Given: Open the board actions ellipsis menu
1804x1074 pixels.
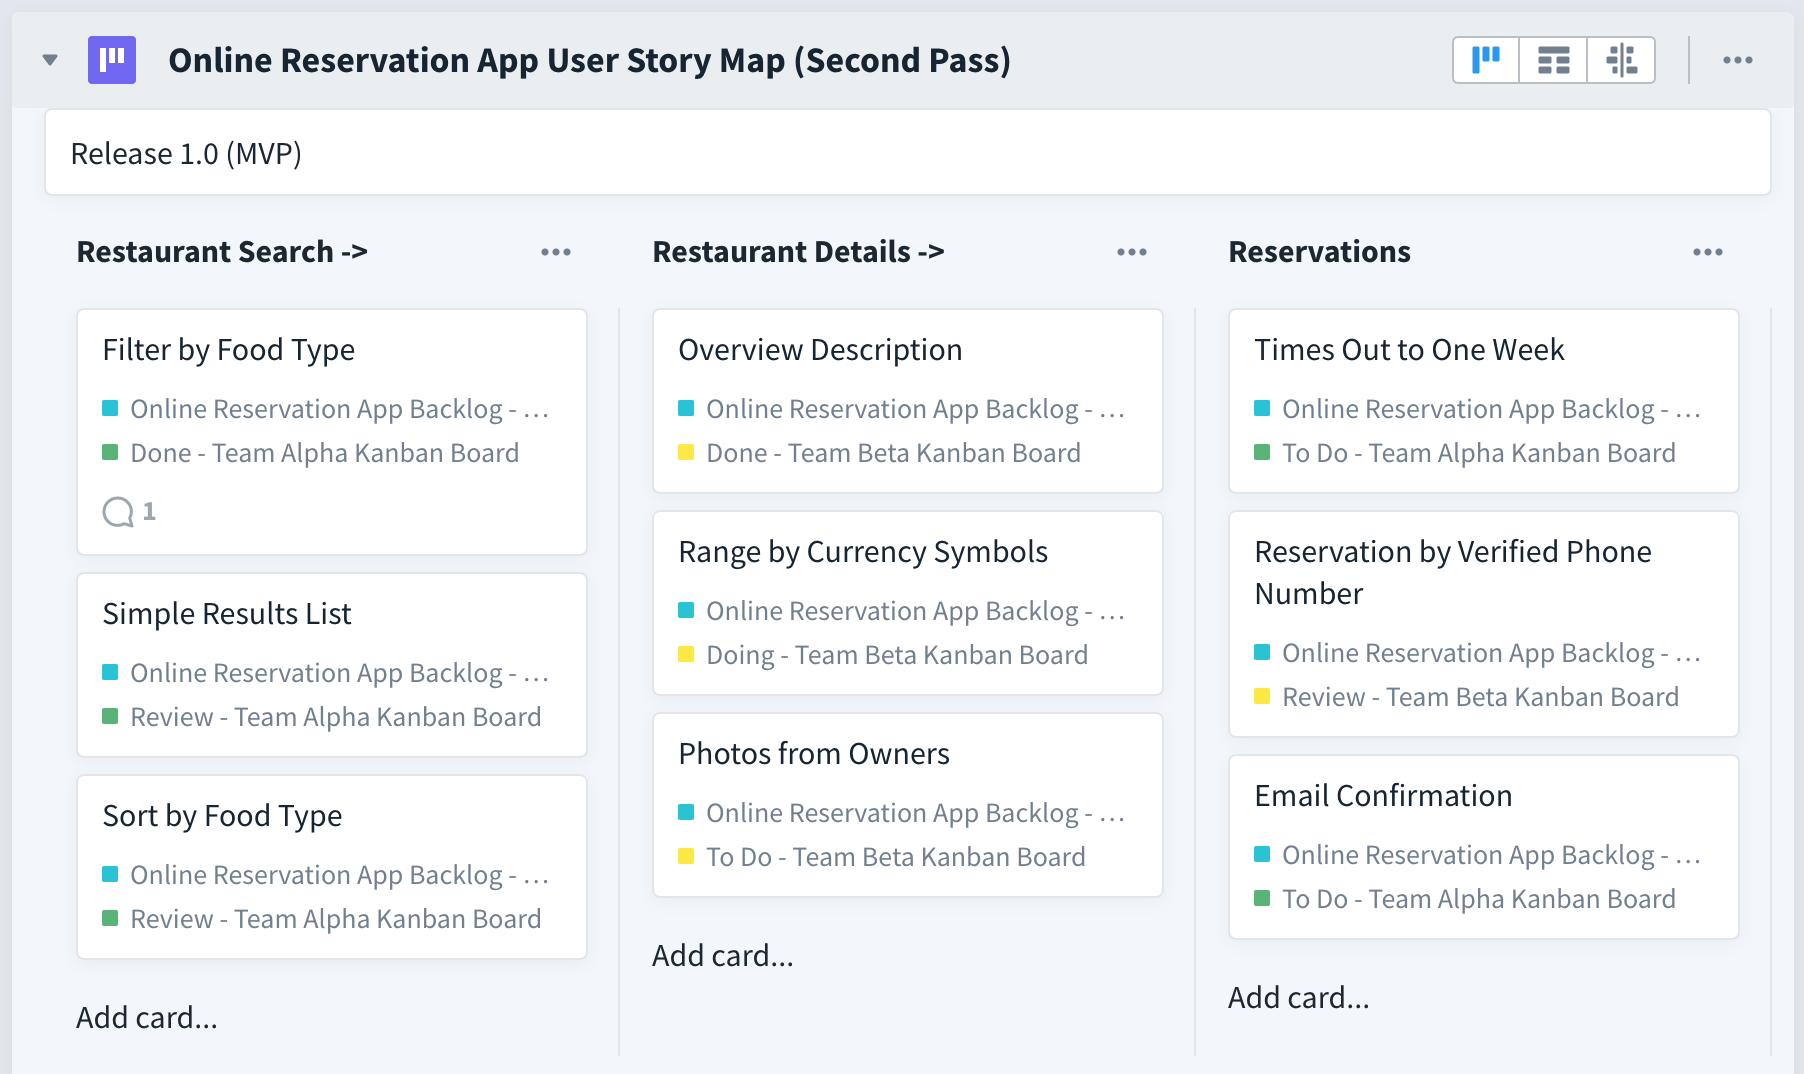Looking at the screenshot, I should [x=1738, y=59].
